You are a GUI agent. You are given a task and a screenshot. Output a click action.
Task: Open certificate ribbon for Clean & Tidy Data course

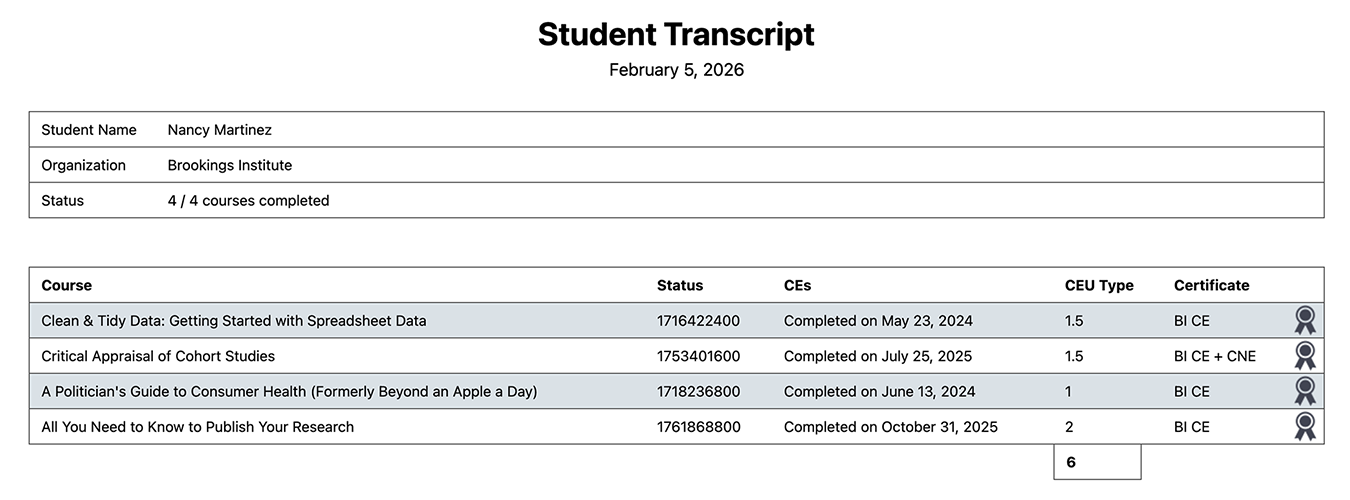pyautogui.click(x=1304, y=321)
